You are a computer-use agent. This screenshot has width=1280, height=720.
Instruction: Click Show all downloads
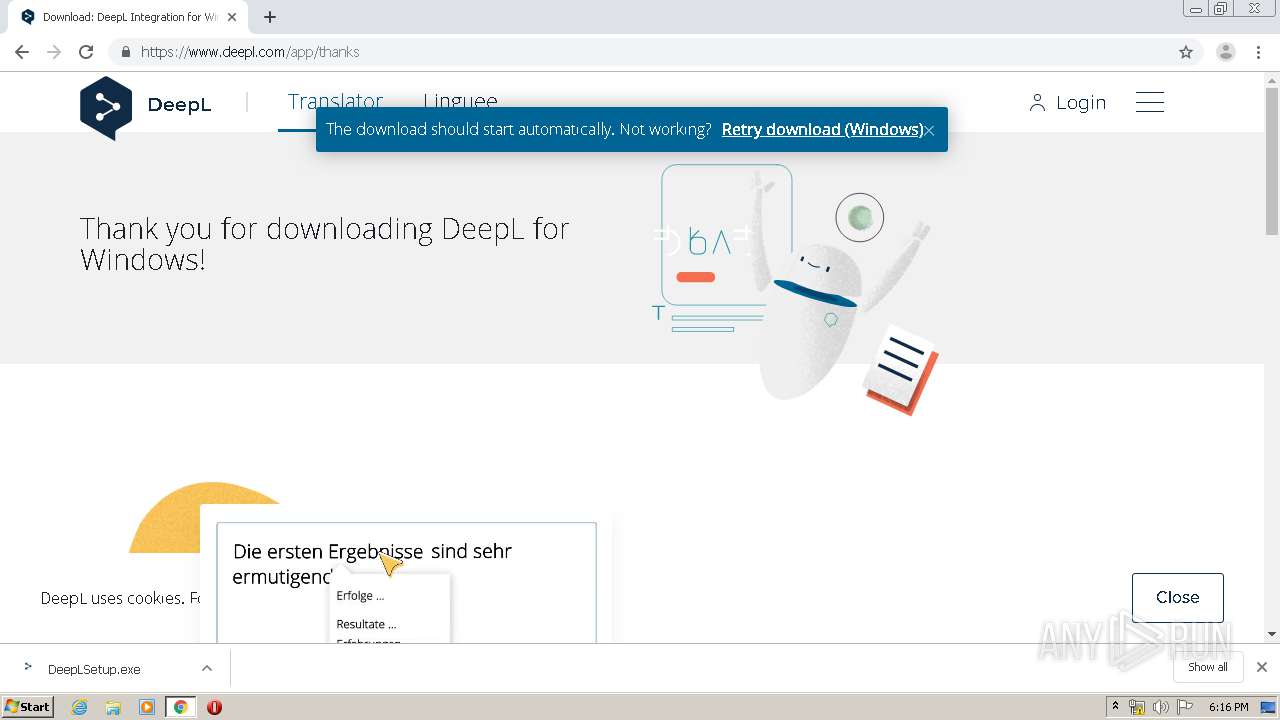(1208, 667)
